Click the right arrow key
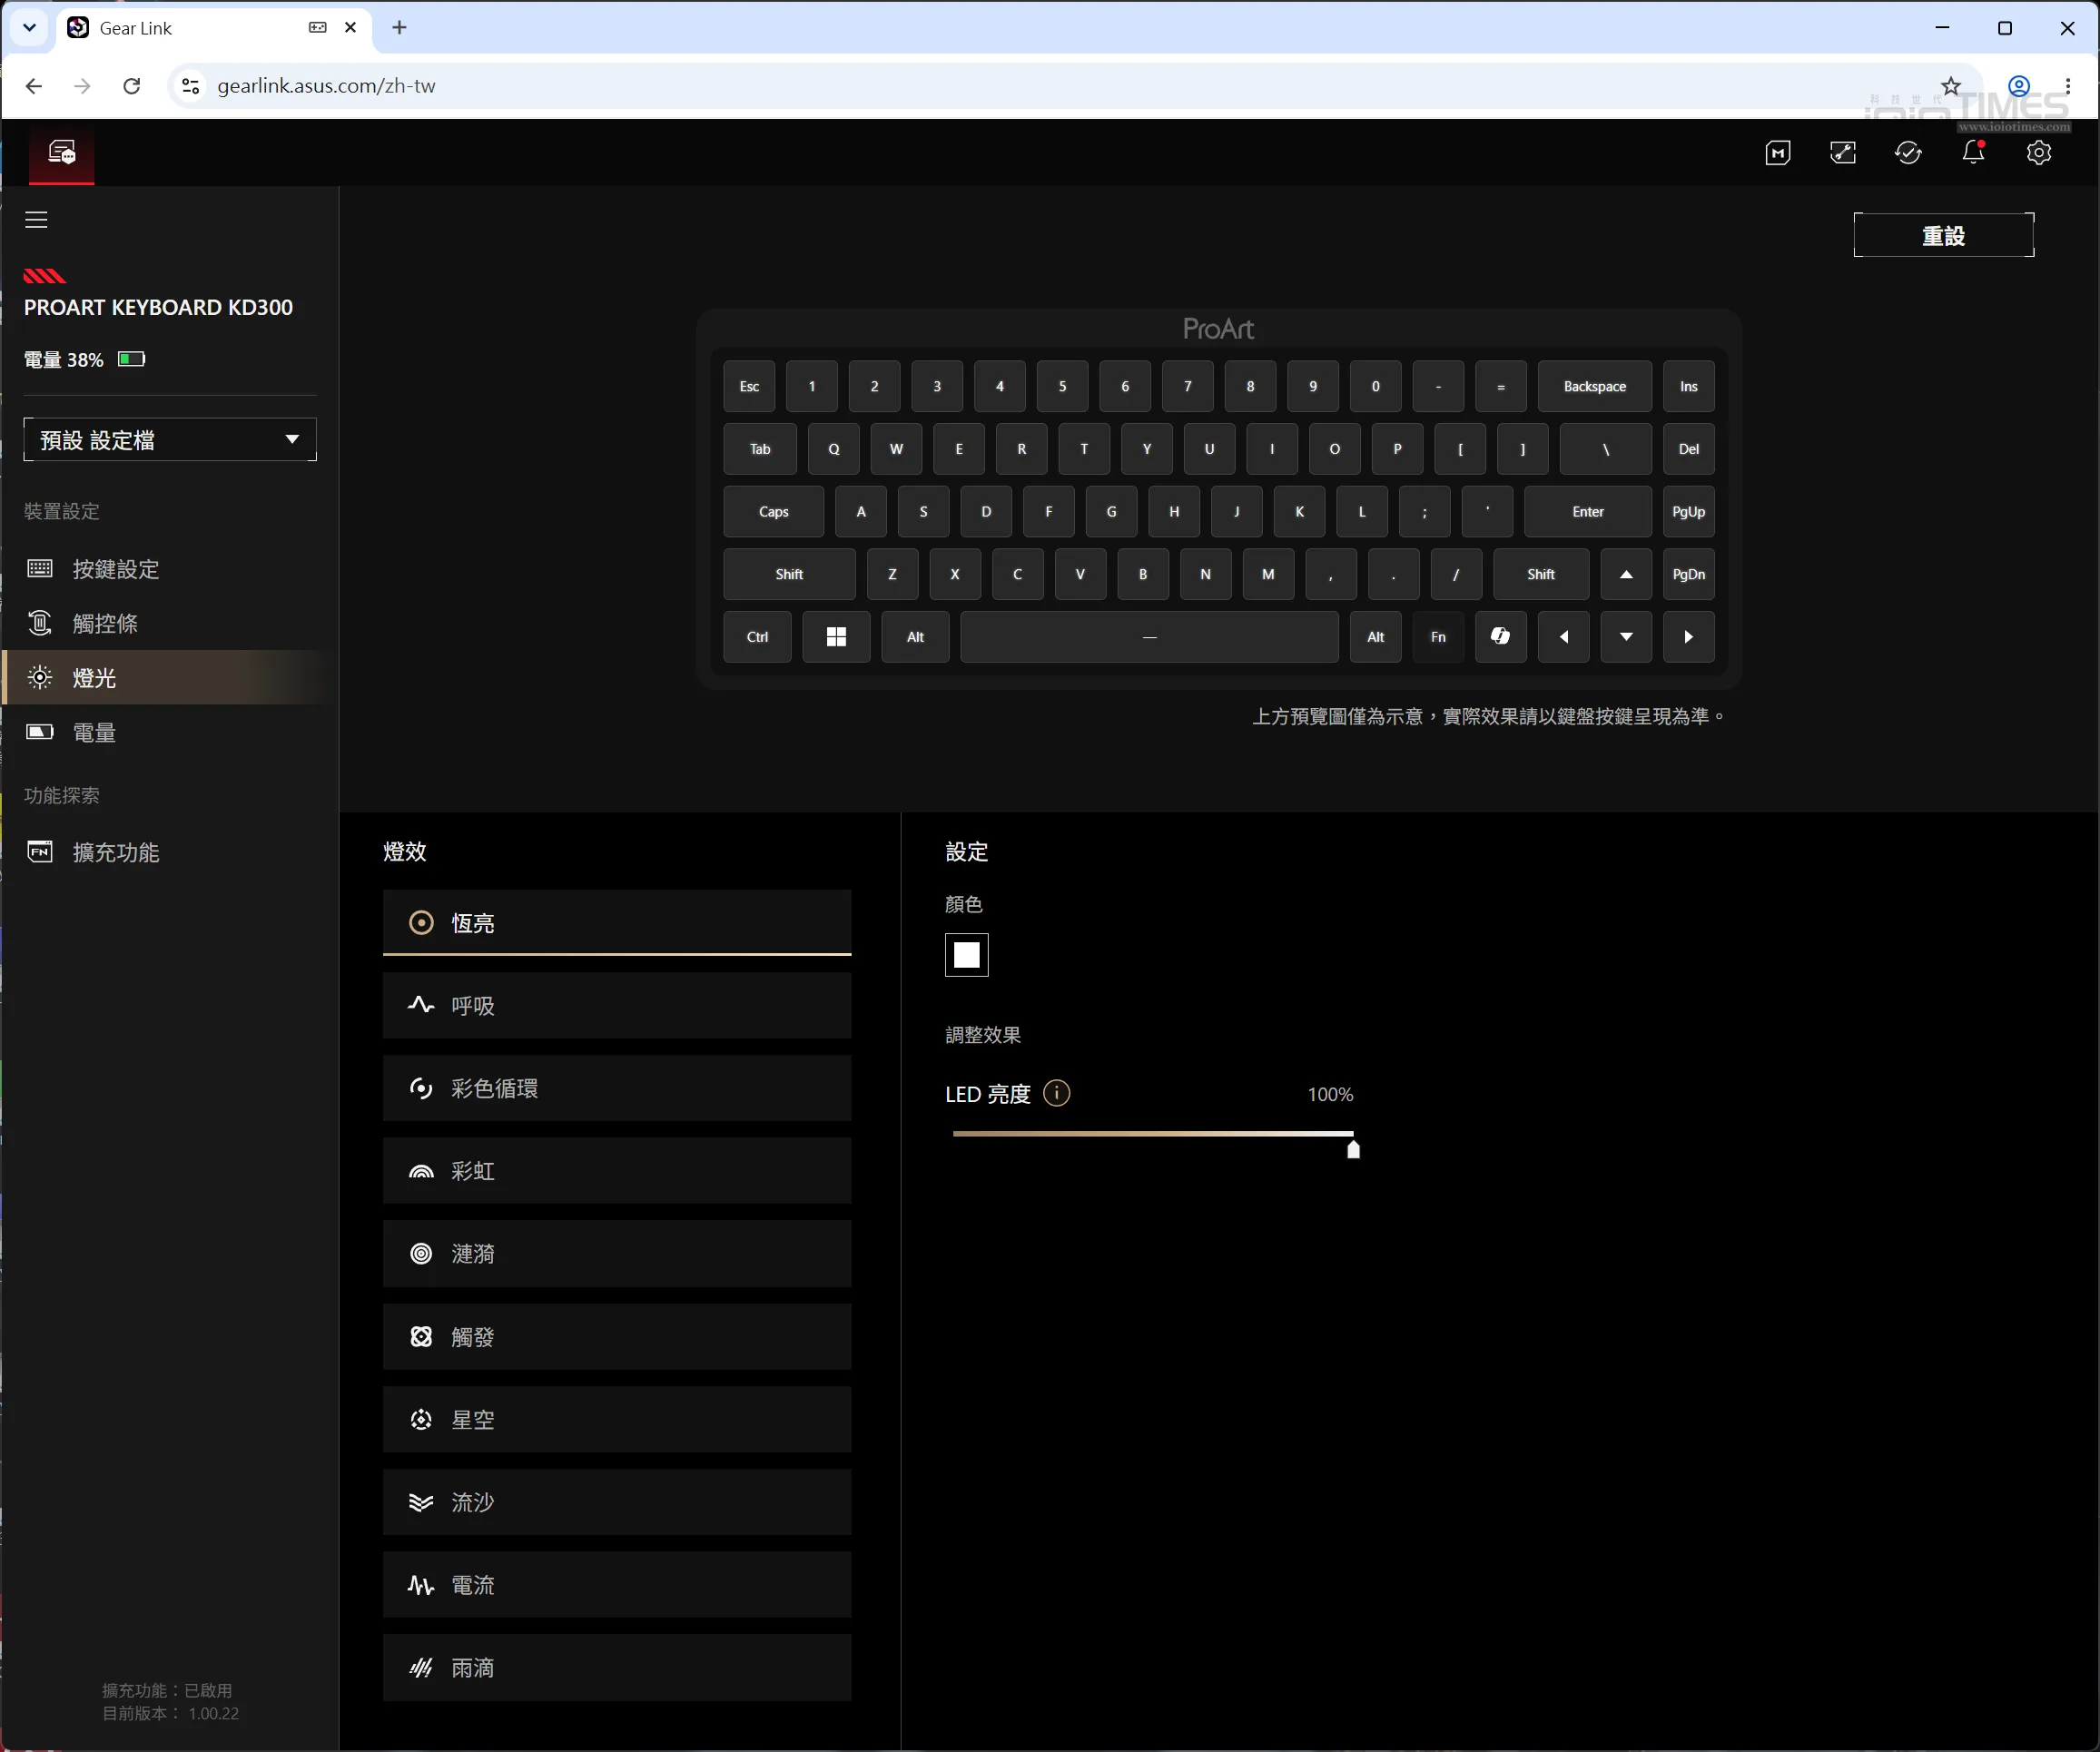The image size is (2100, 1752). pyautogui.click(x=1688, y=637)
